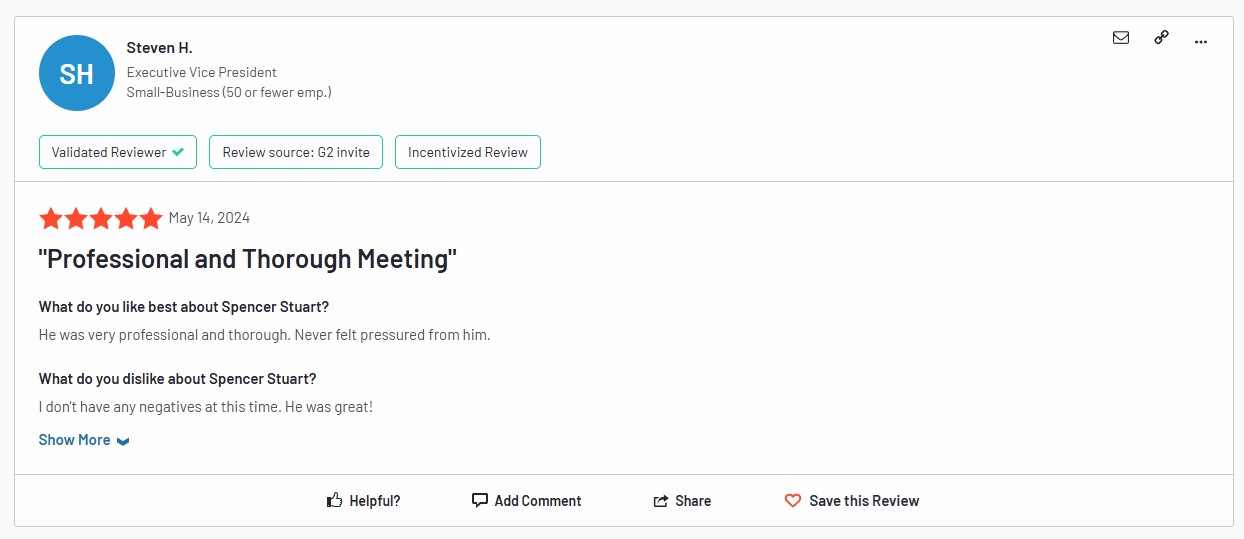1244x539 pixels.
Task: Click the green Validated Reviewer checkmark
Action: coord(178,152)
